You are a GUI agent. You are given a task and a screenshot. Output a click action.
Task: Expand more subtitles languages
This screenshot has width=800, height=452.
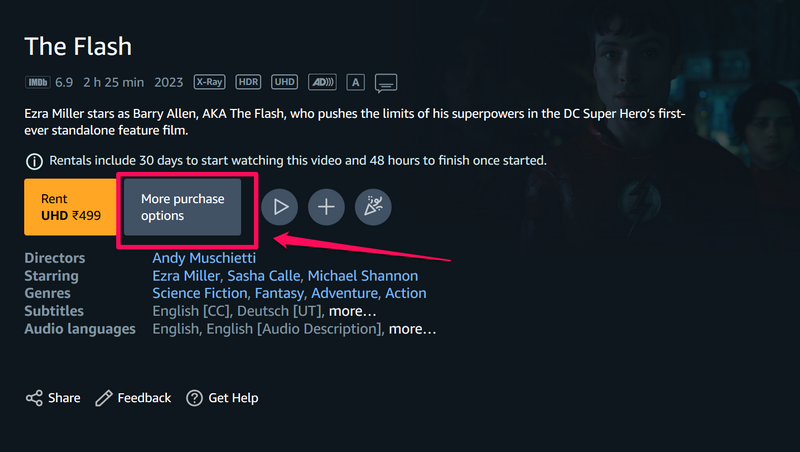(352, 311)
